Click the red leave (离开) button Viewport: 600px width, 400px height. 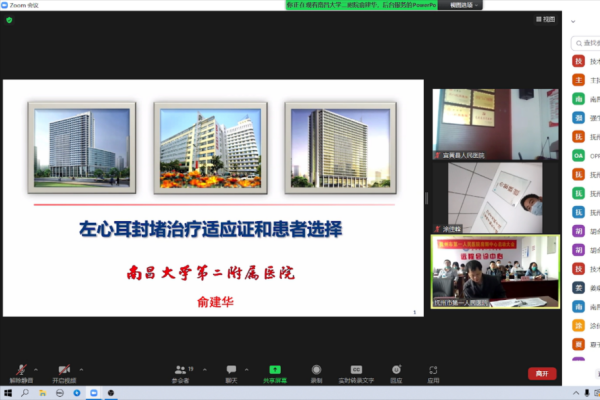[x=542, y=374]
